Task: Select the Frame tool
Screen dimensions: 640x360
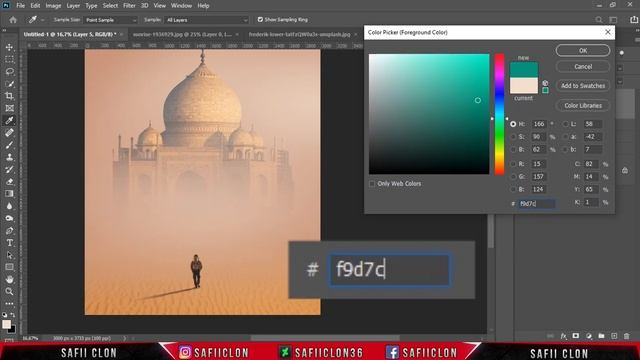Action: [x=9, y=108]
